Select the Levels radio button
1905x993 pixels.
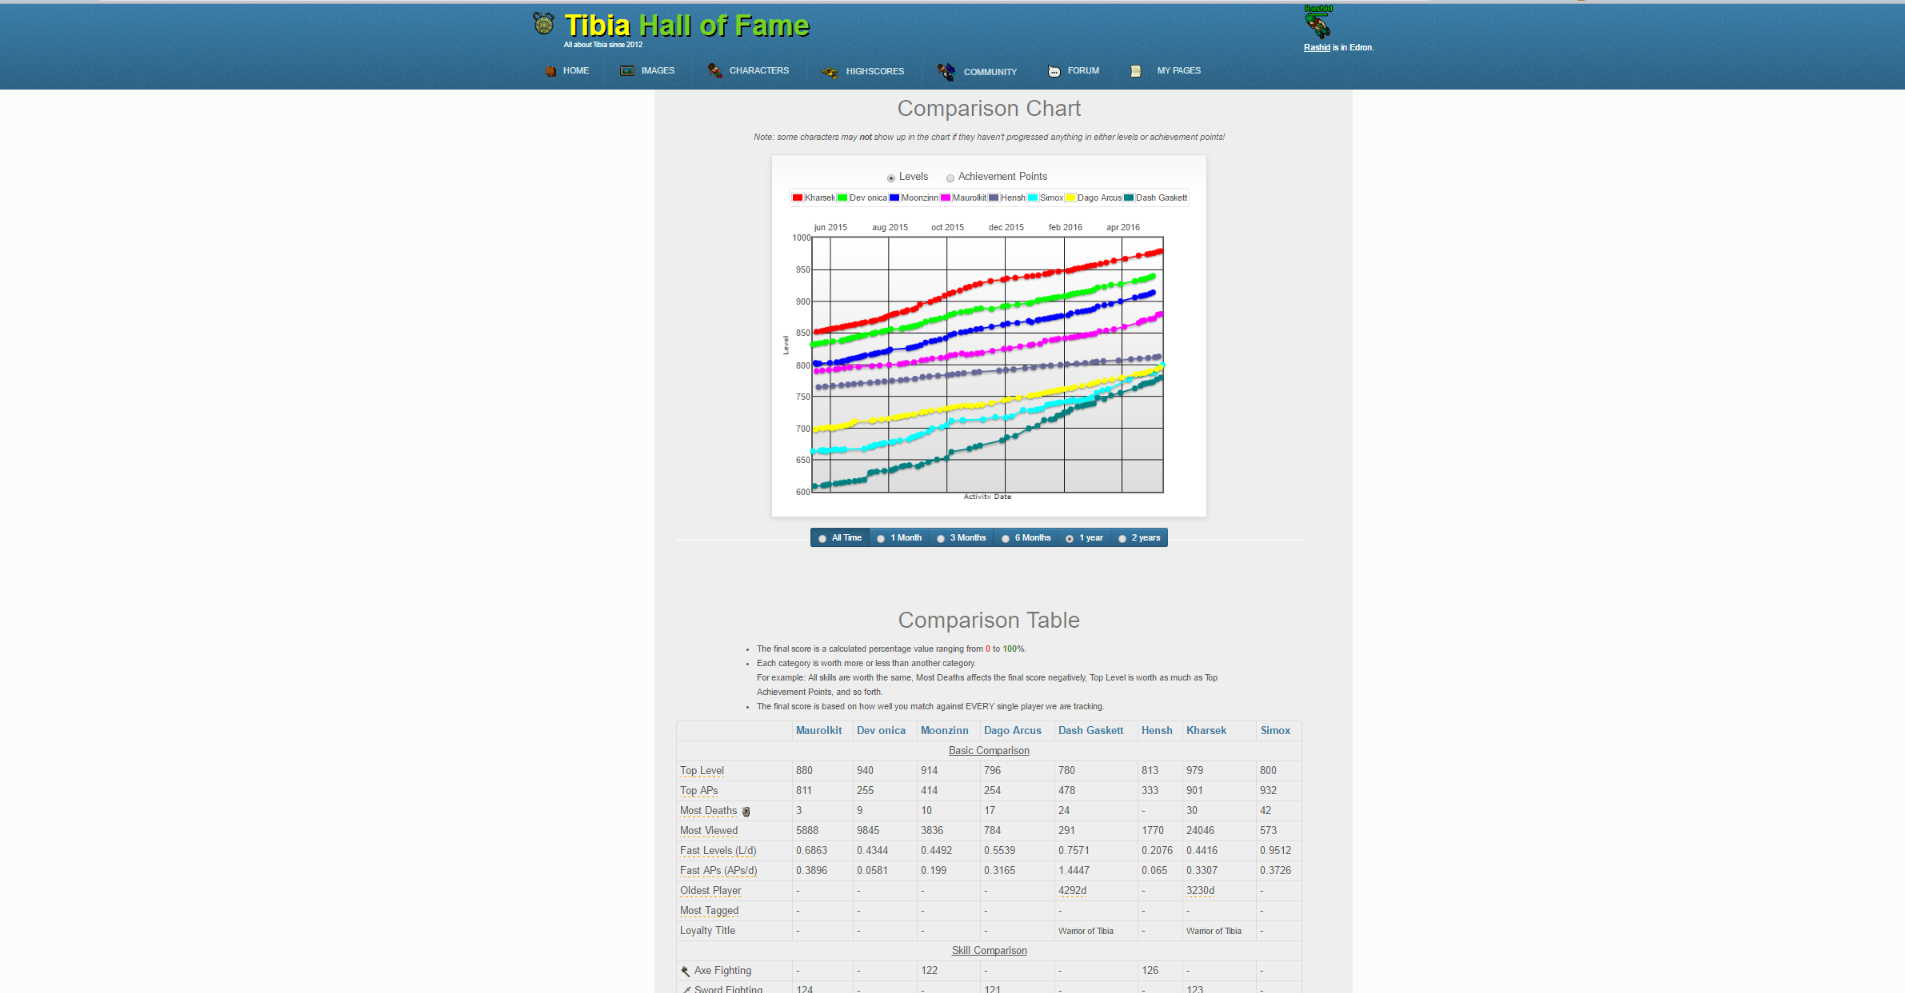891,178
